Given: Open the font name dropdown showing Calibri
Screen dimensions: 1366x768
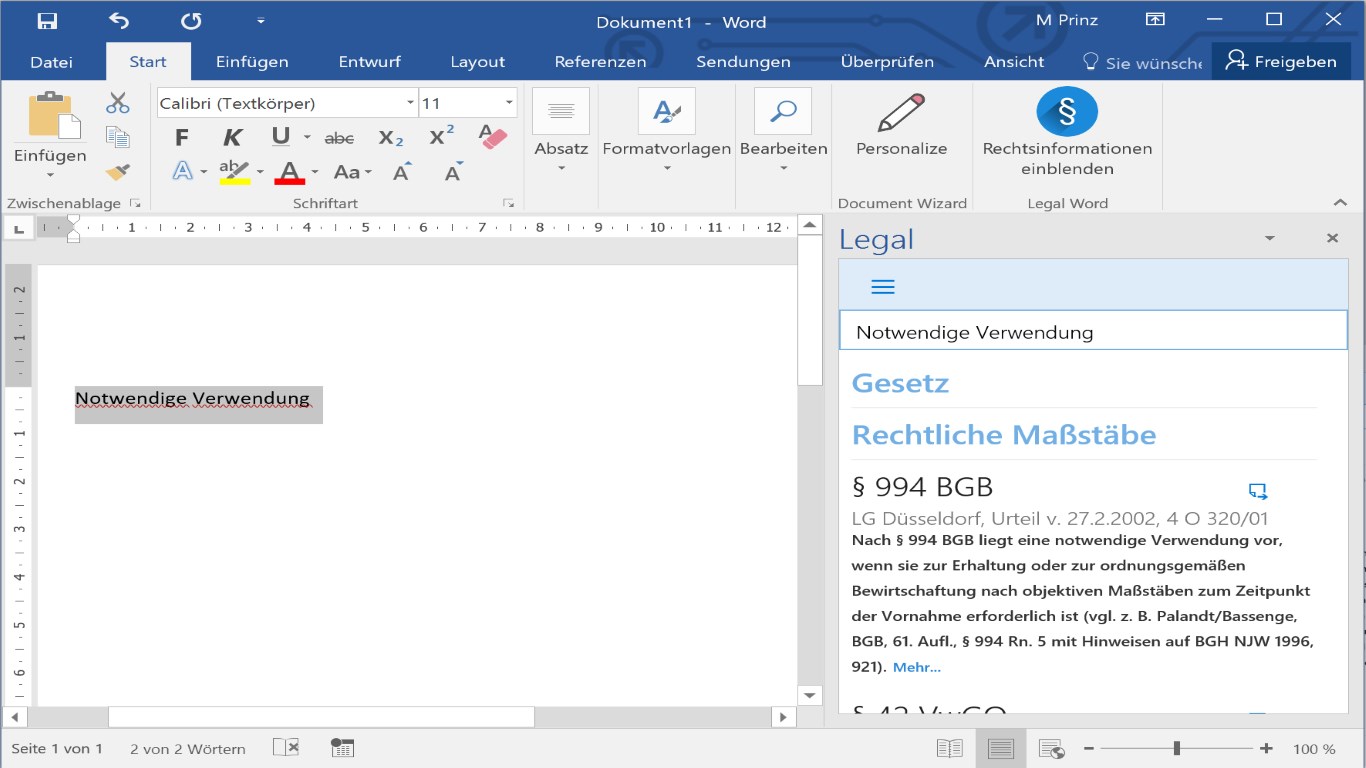Looking at the screenshot, I should pos(410,103).
